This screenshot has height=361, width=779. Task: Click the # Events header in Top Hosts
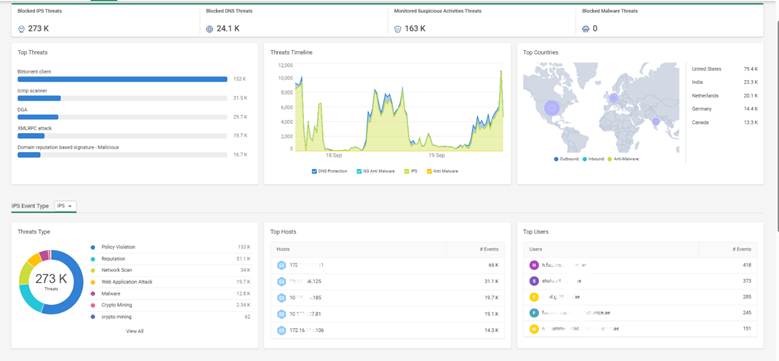pyautogui.click(x=475, y=249)
